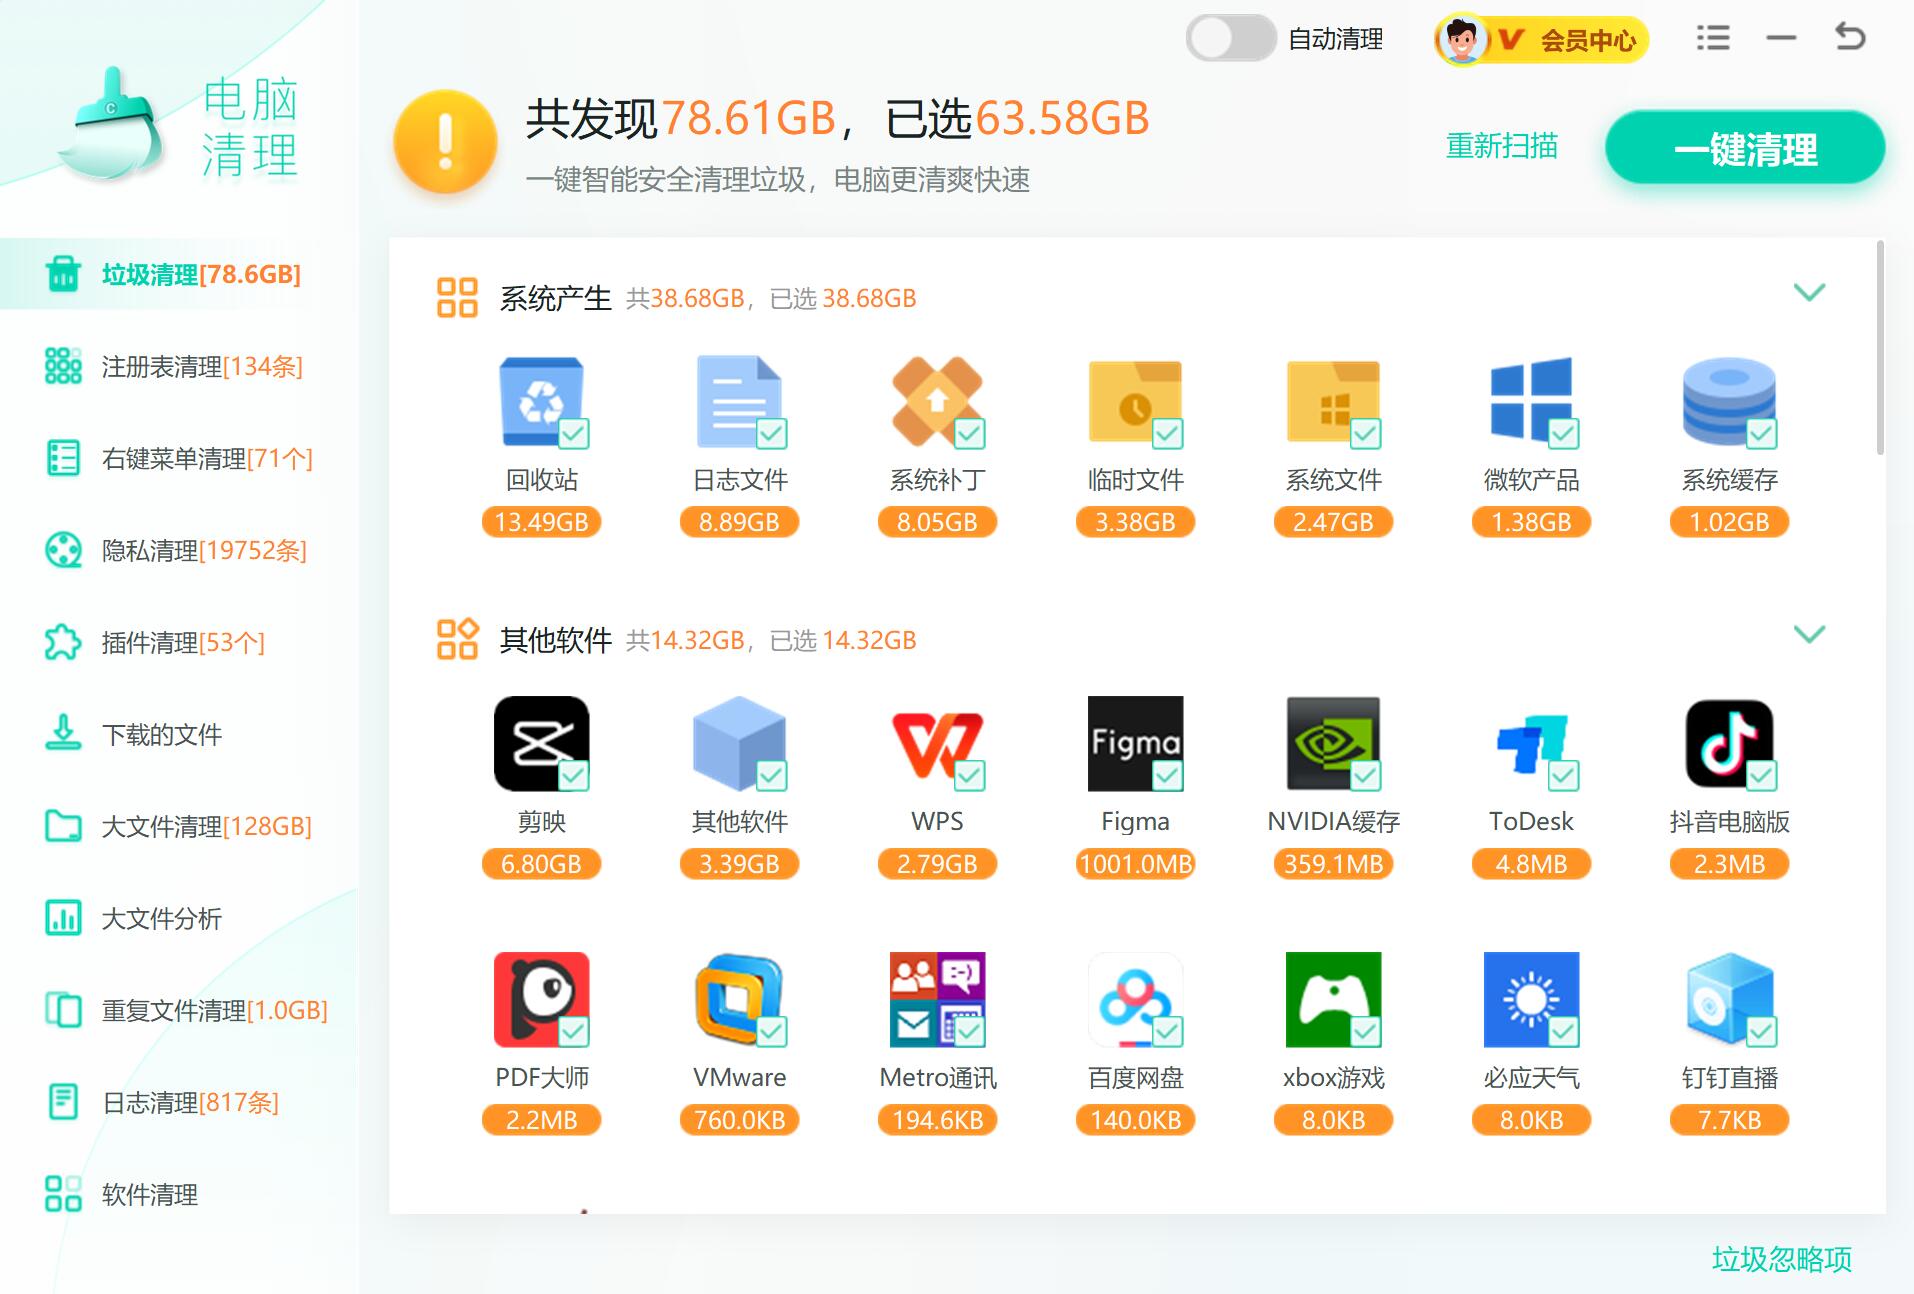The width and height of the screenshot is (1914, 1294).
Task: Click the 1001.0MB size label
Action: pos(1135,864)
